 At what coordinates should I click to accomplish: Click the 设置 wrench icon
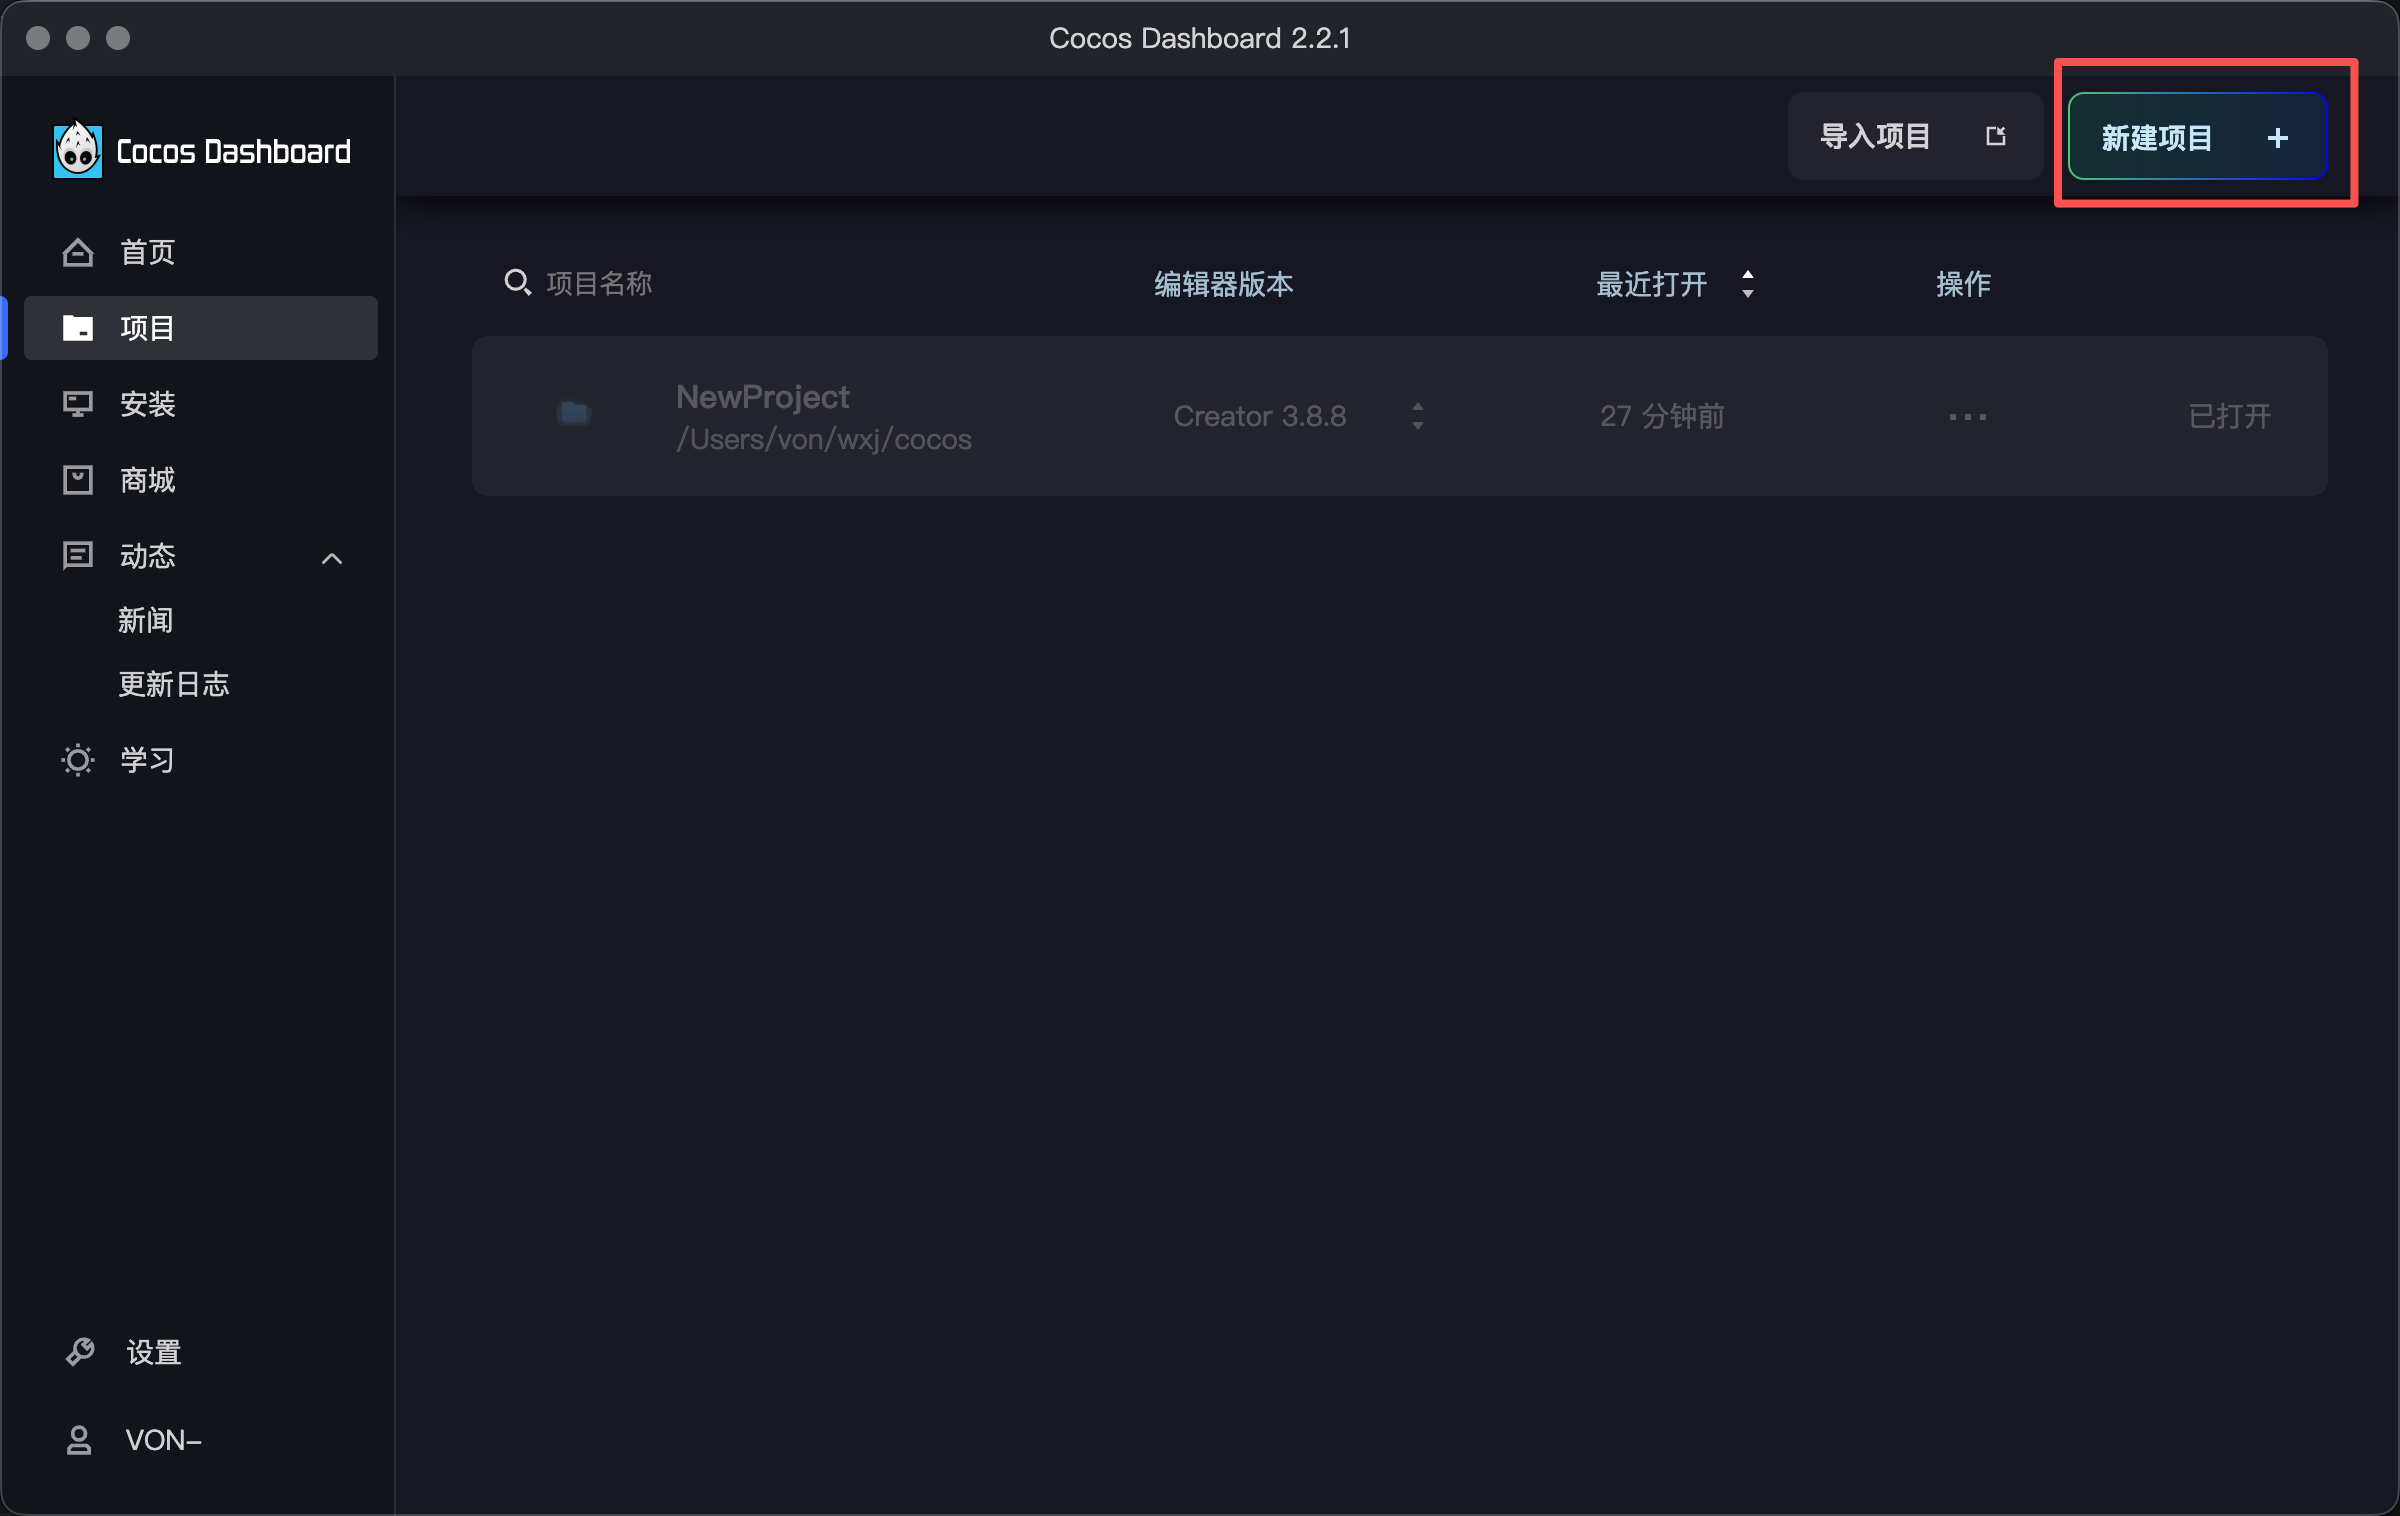click(x=80, y=1352)
